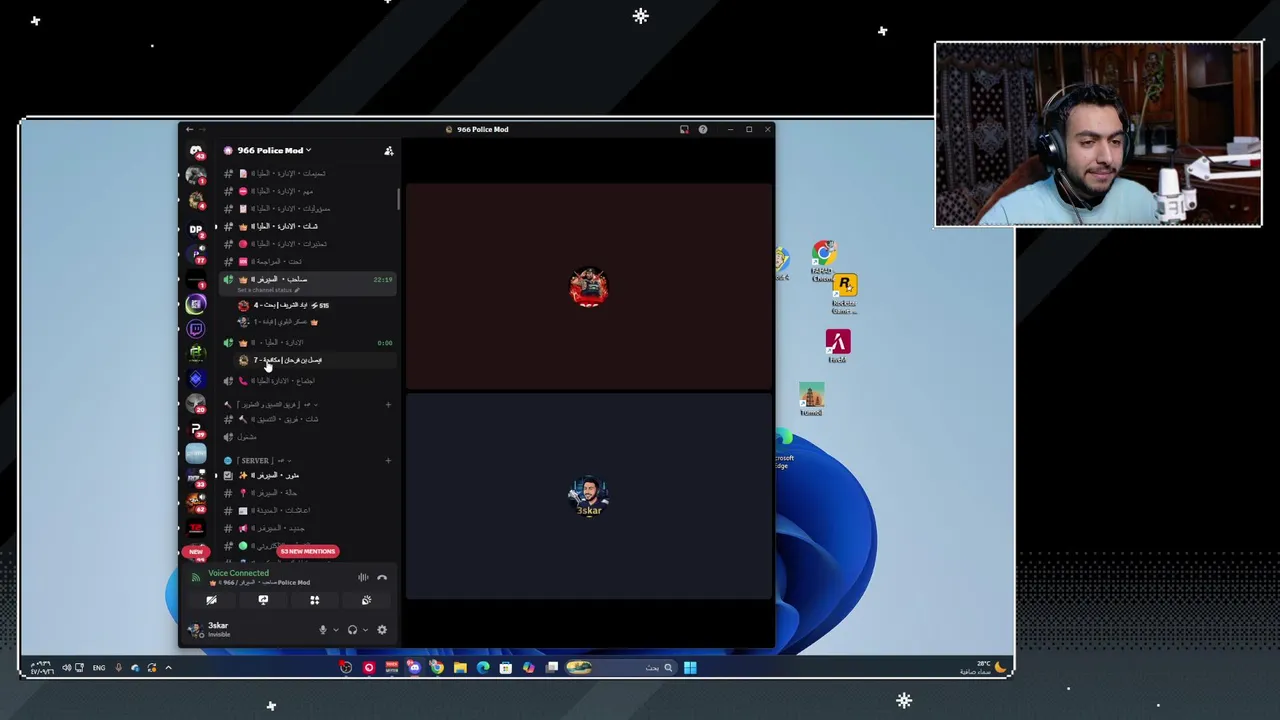Open channel with red pin emoji
This screenshot has height=720, width=1280.
pos(308,493)
